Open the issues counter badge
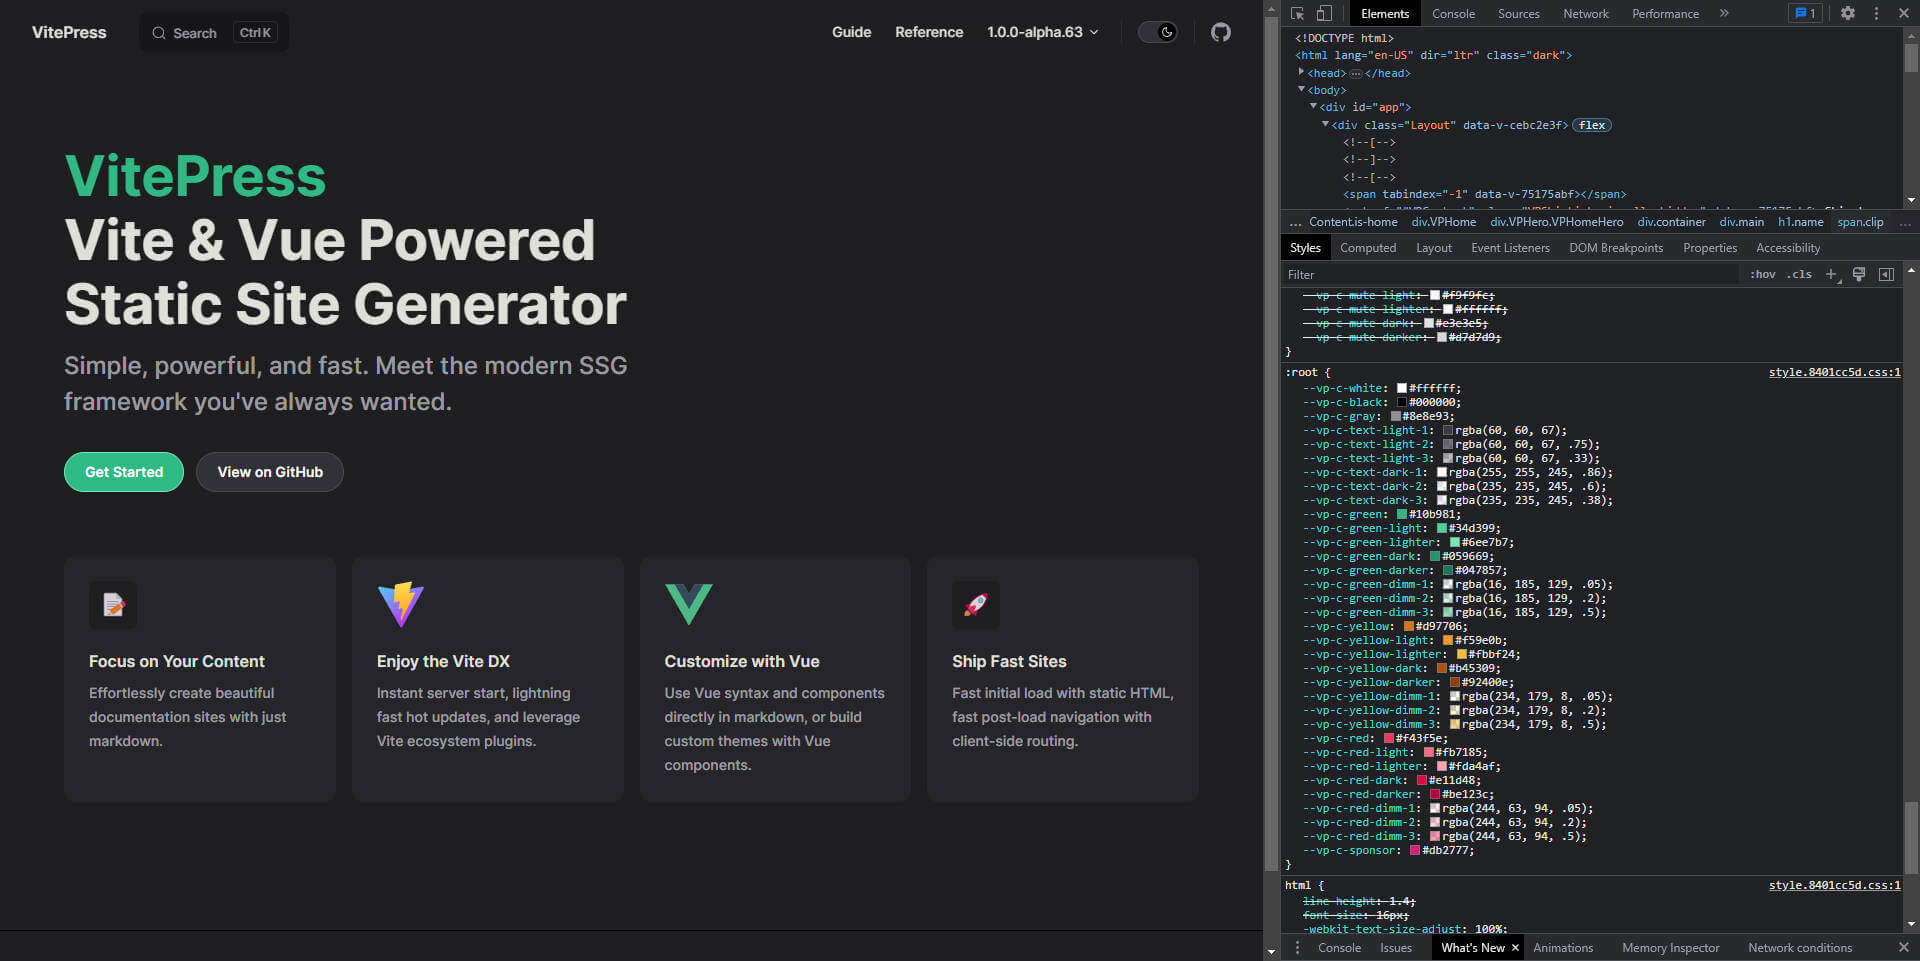Viewport: 1920px width, 961px height. click(x=1805, y=13)
